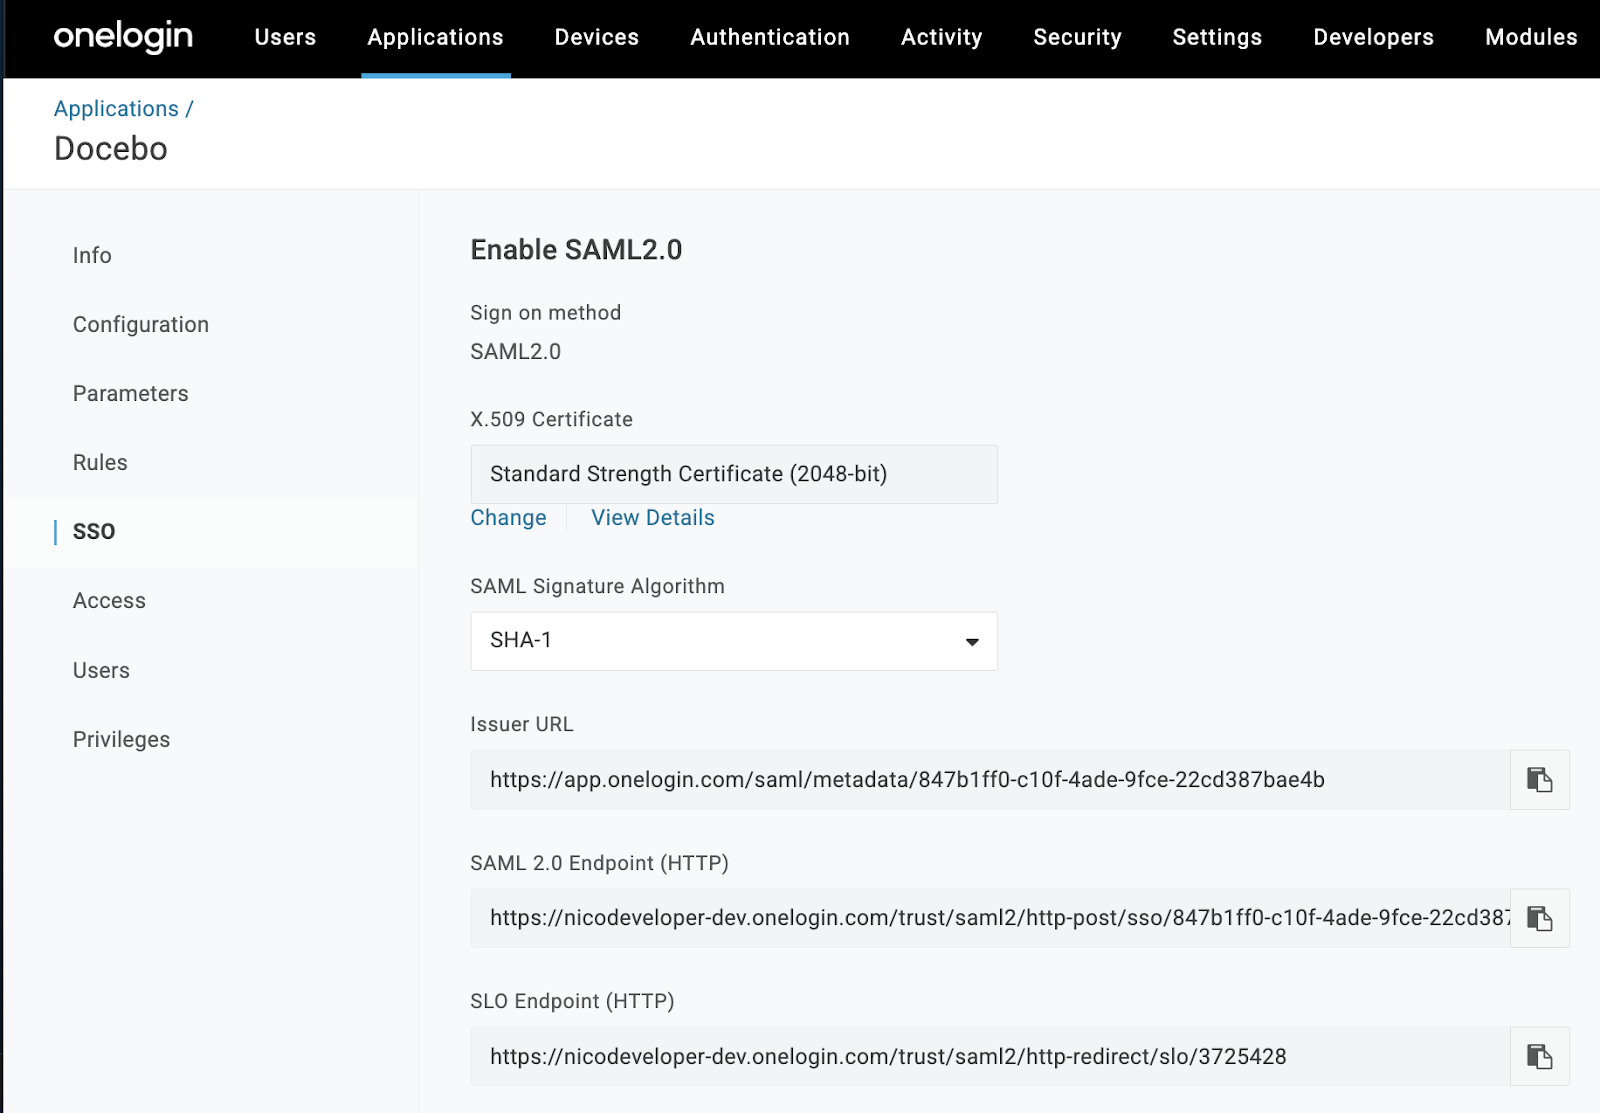This screenshot has width=1600, height=1113.
Task: Open the Authentication menu
Action: pos(770,37)
